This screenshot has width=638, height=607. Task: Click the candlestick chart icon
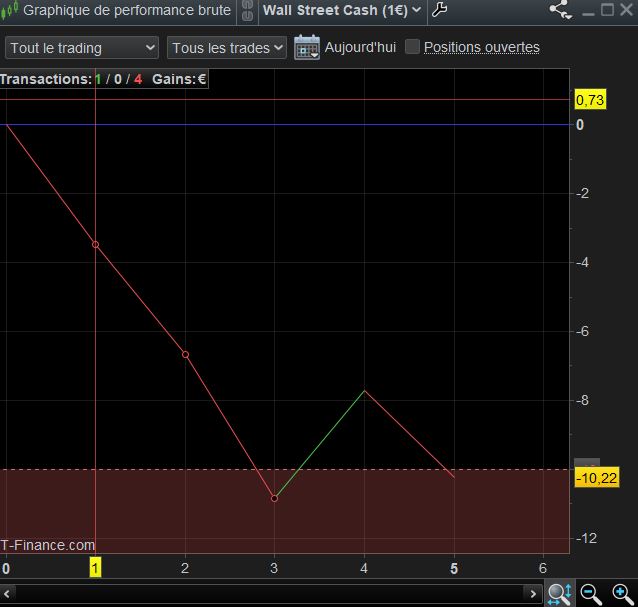click(x=9, y=10)
